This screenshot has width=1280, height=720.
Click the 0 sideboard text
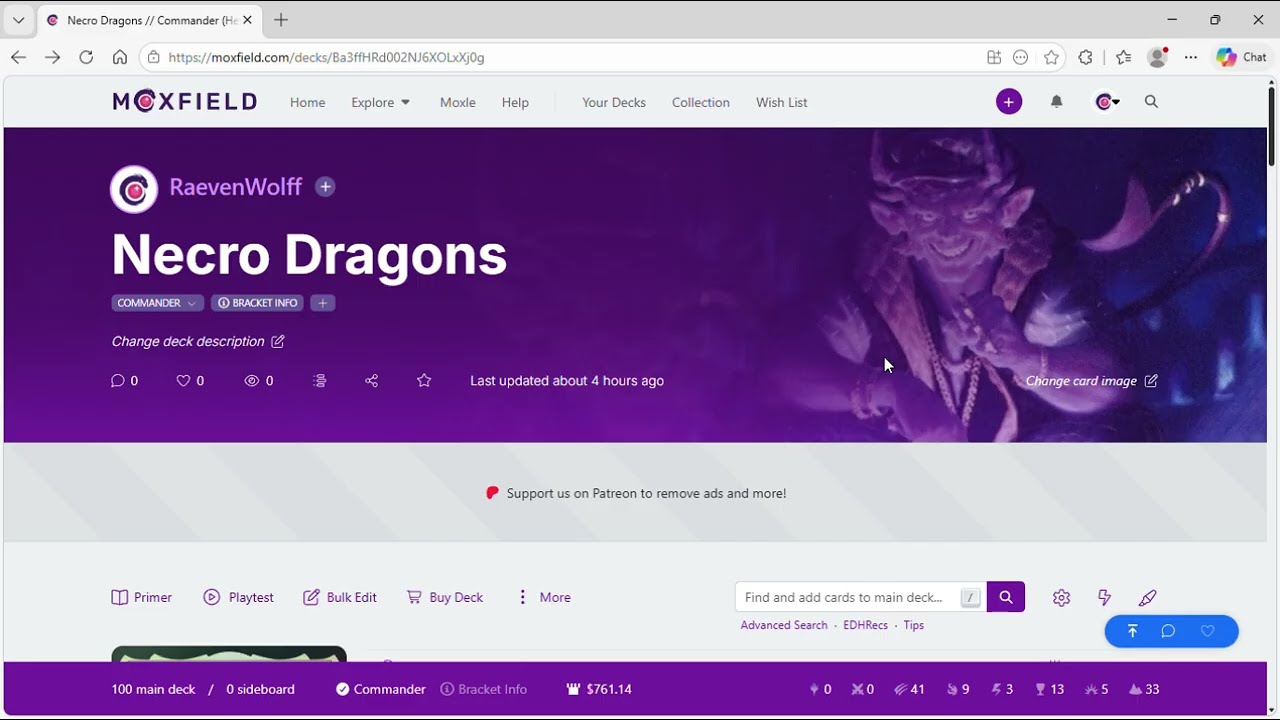(260, 689)
